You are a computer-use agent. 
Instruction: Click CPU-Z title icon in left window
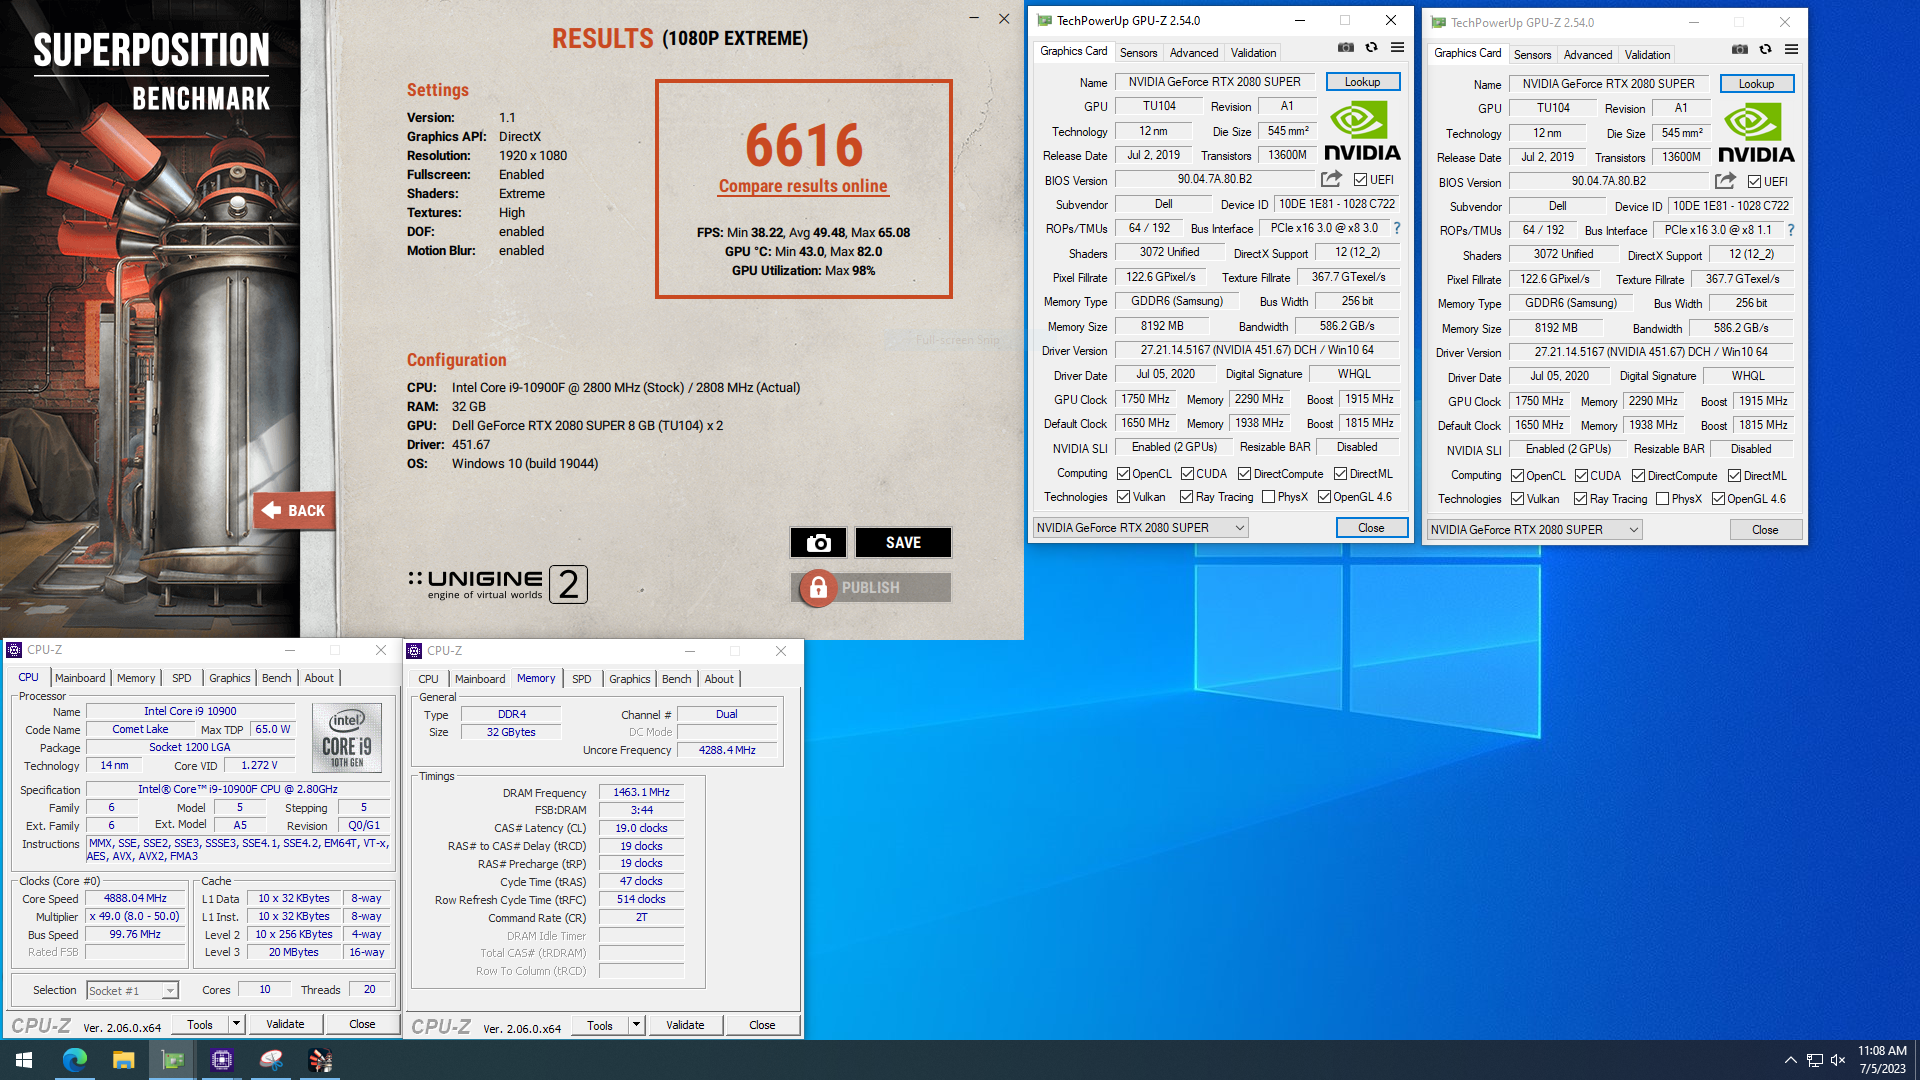tap(14, 650)
